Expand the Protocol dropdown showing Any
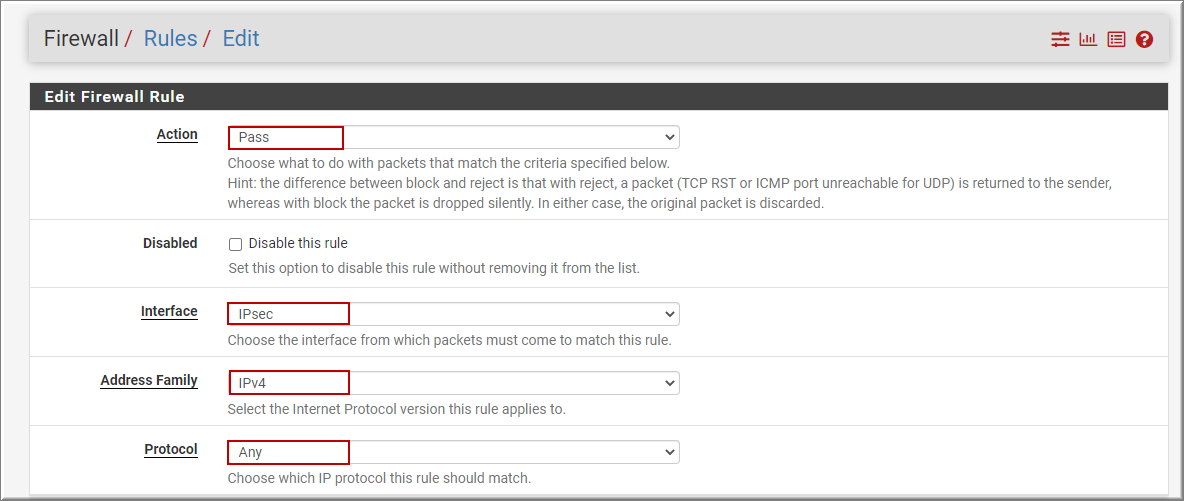The width and height of the screenshot is (1184, 501). pyautogui.click(x=453, y=453)
